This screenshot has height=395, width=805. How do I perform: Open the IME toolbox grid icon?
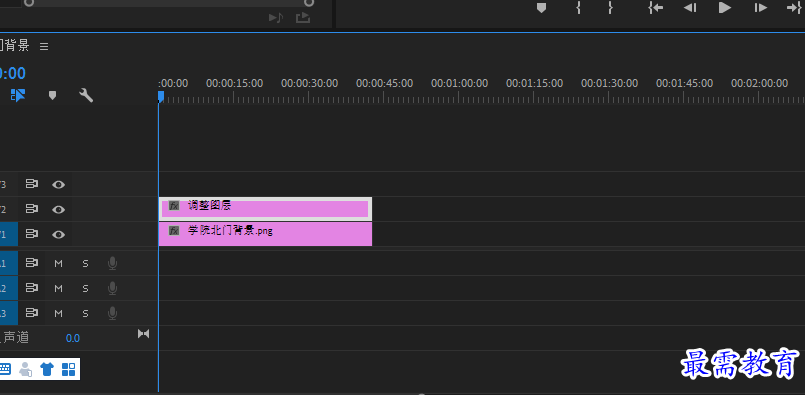click(68, 369)
